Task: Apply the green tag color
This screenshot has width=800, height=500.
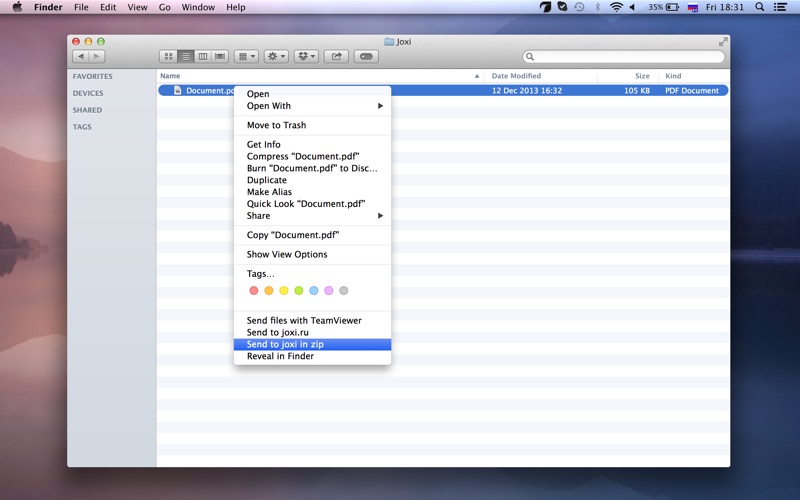Action: coord(298,290)
